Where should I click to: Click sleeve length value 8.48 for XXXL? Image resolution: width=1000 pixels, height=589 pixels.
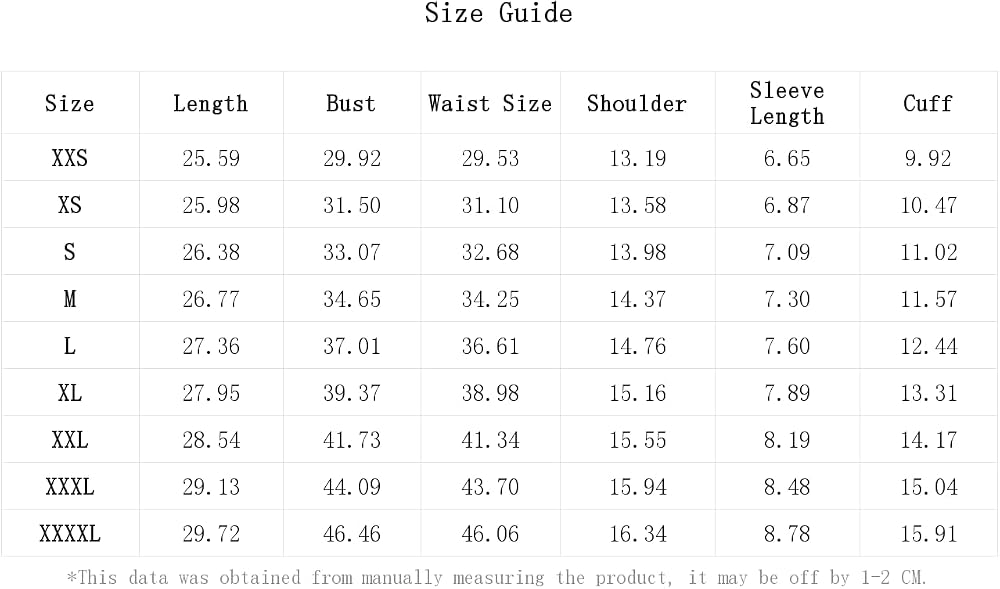(787, 487)
